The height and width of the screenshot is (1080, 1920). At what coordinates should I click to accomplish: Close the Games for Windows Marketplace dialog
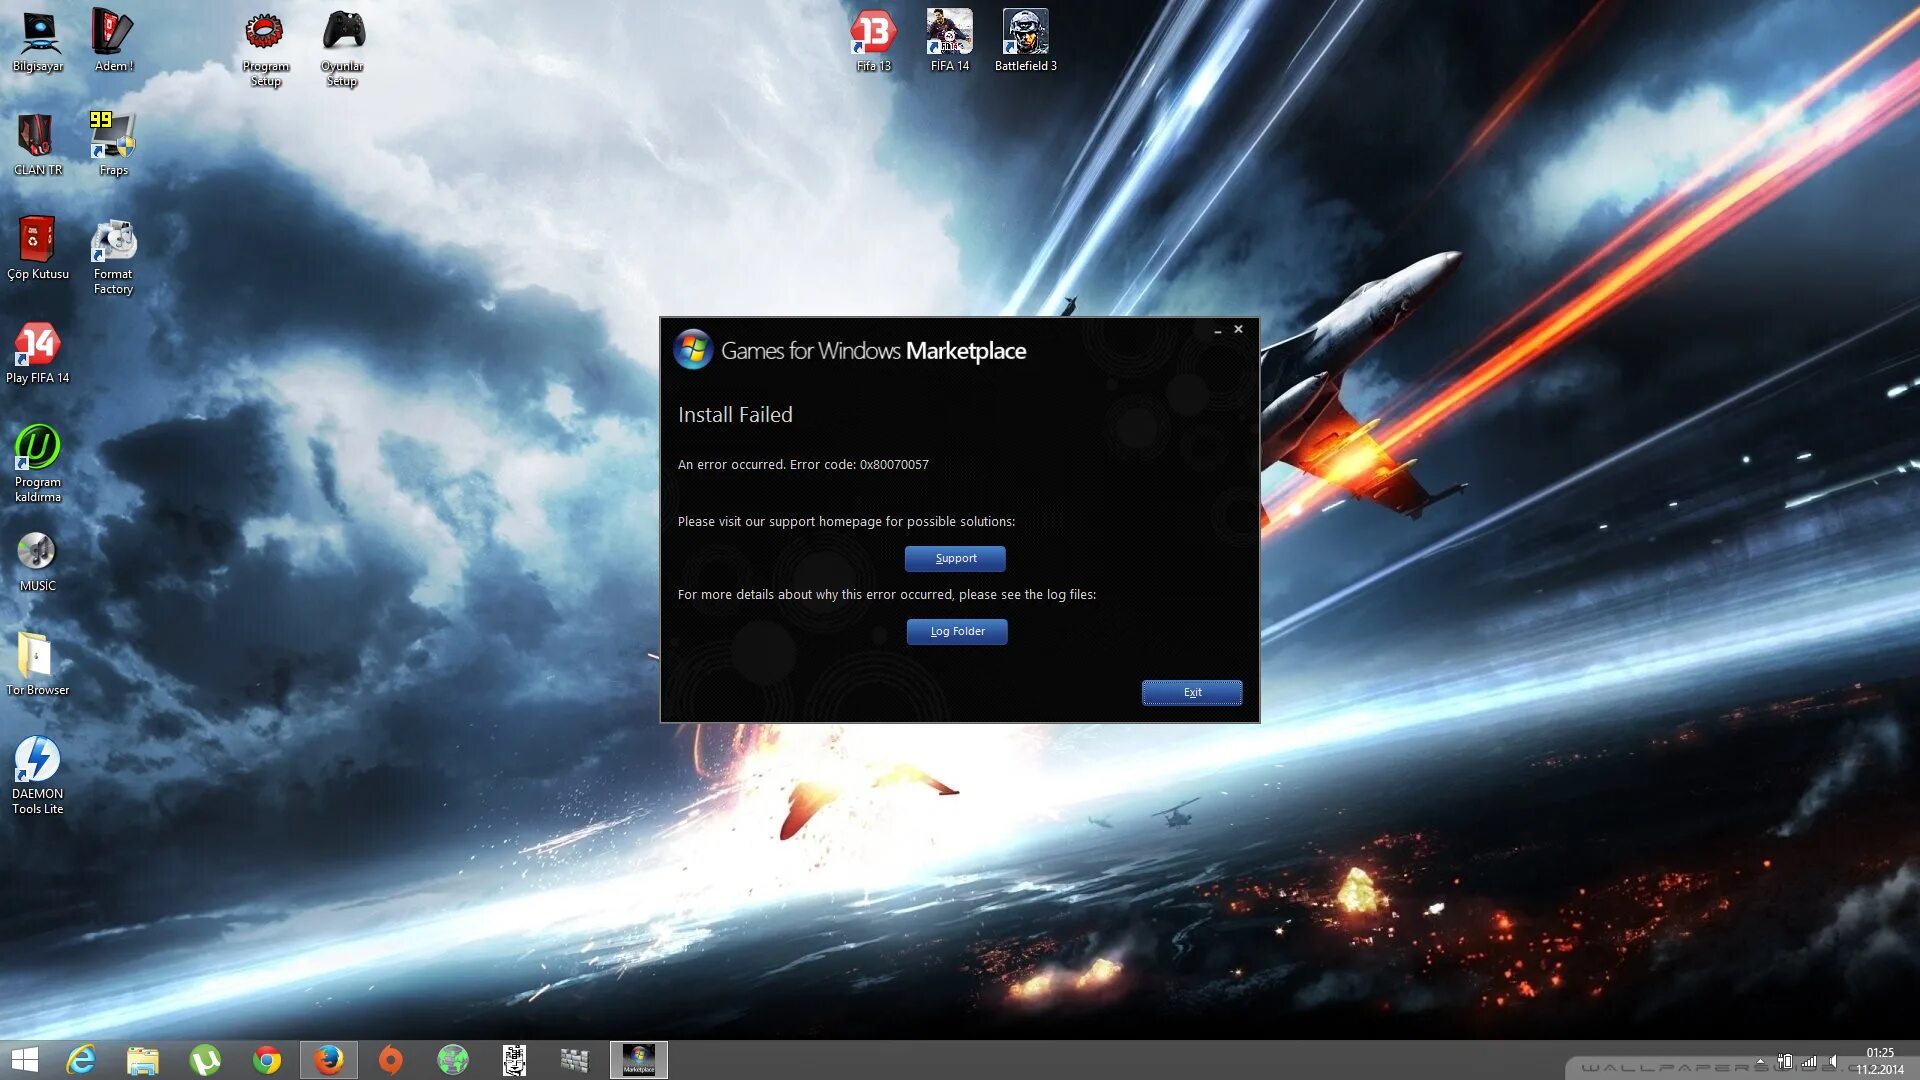1238,329
